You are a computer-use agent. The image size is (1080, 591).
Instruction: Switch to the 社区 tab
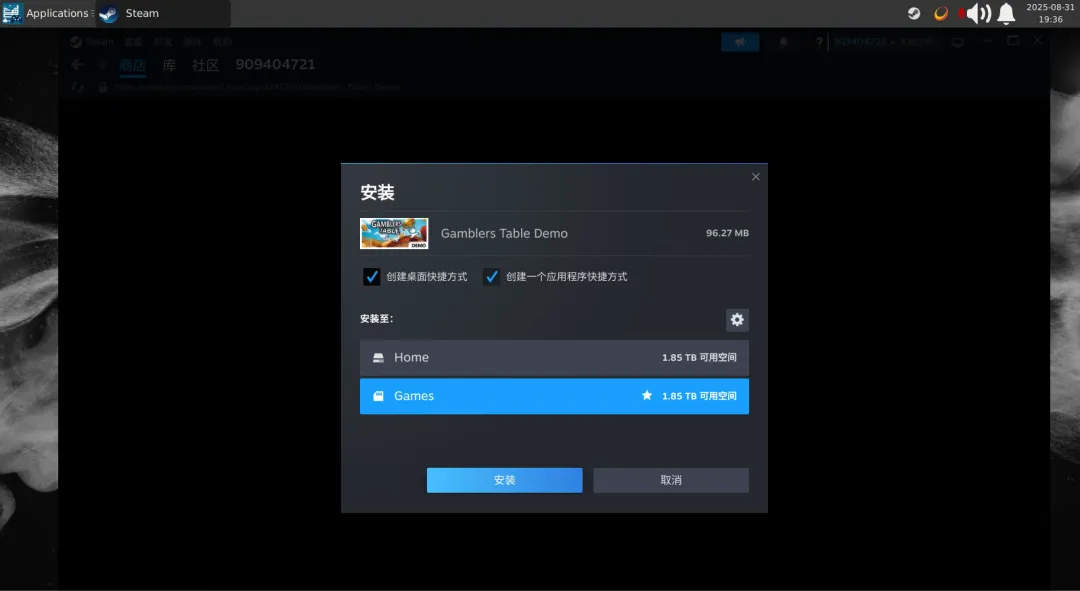point(204,65)
